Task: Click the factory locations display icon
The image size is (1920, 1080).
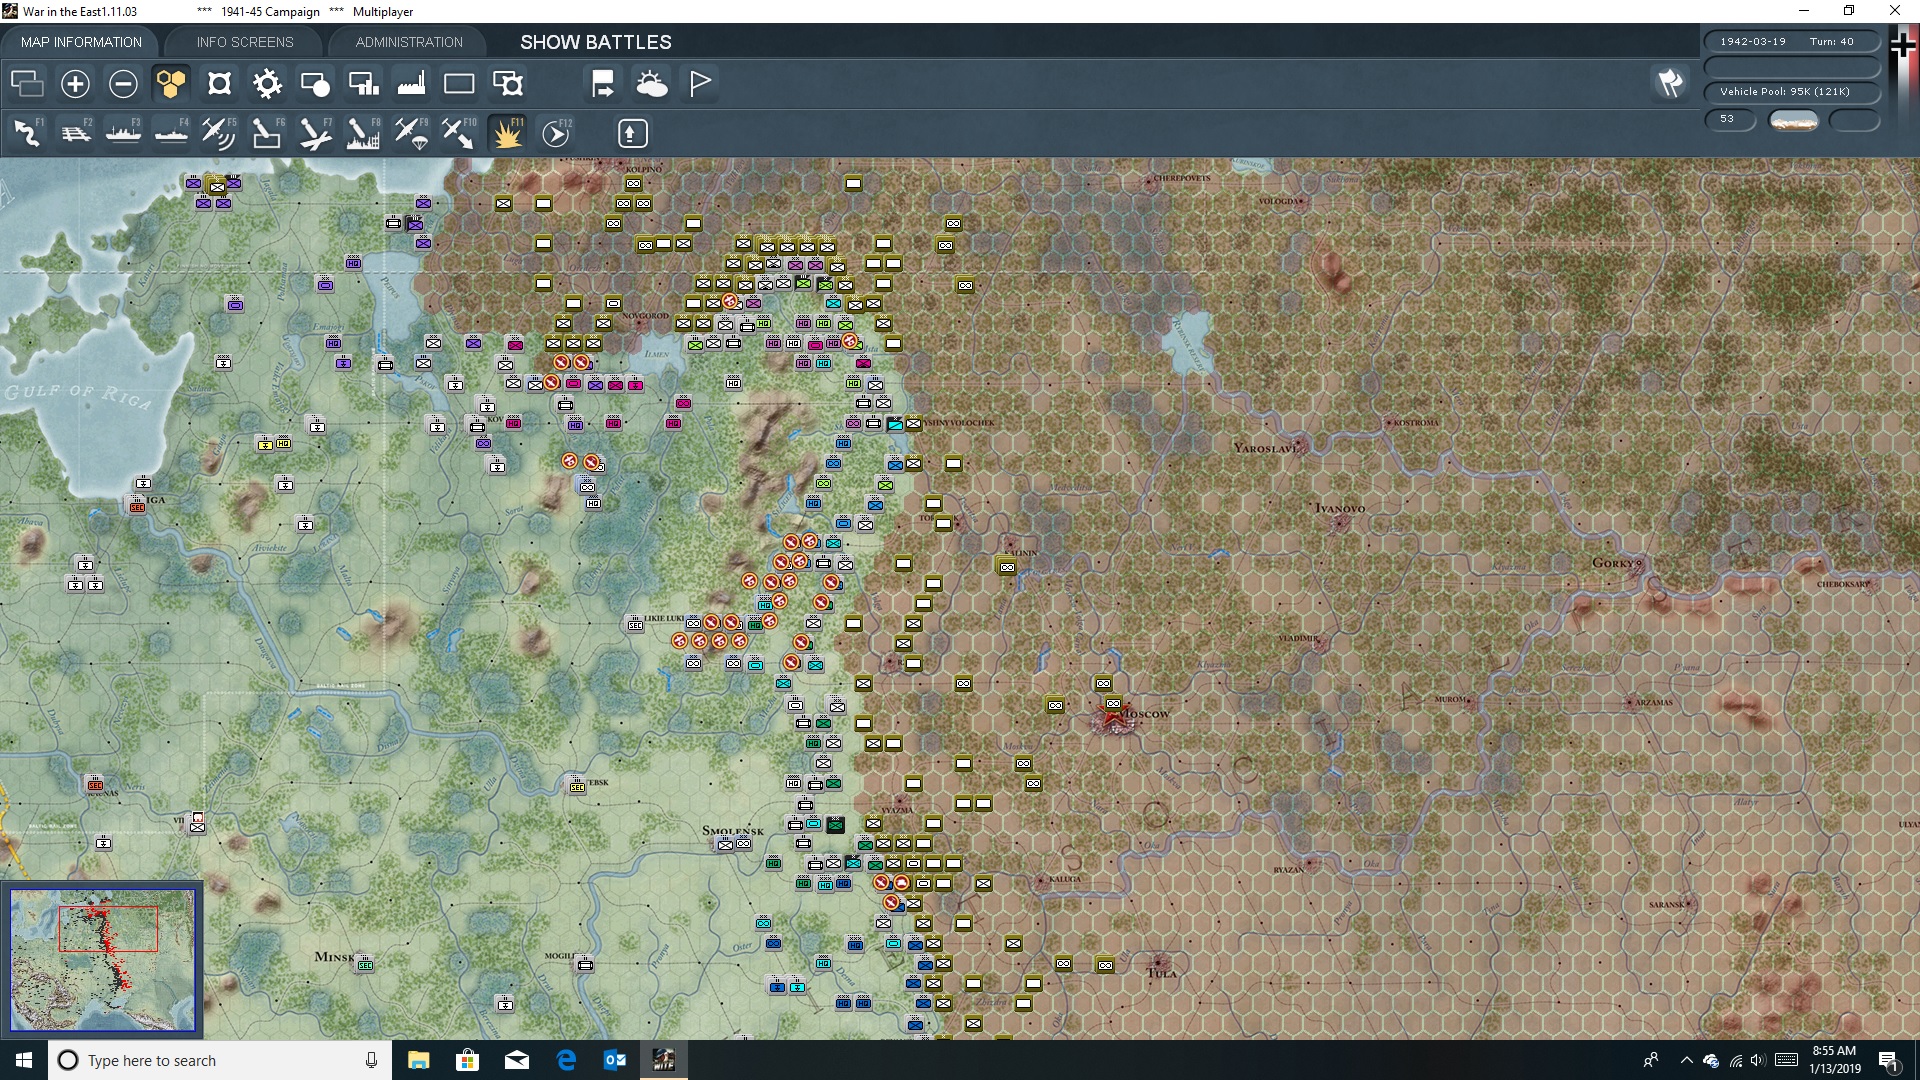Action: pyautogui.click(x=411, y=83)
